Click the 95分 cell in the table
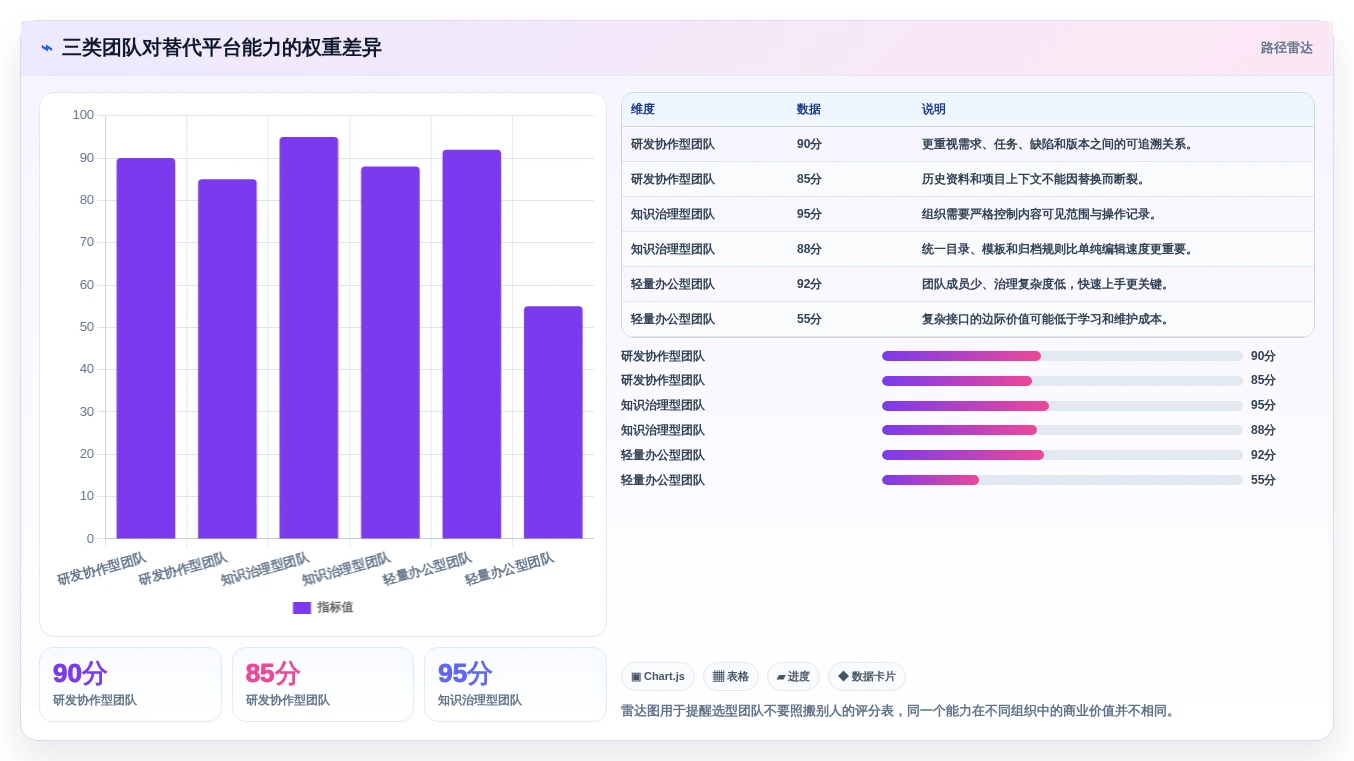 click(x=809, y=215)
